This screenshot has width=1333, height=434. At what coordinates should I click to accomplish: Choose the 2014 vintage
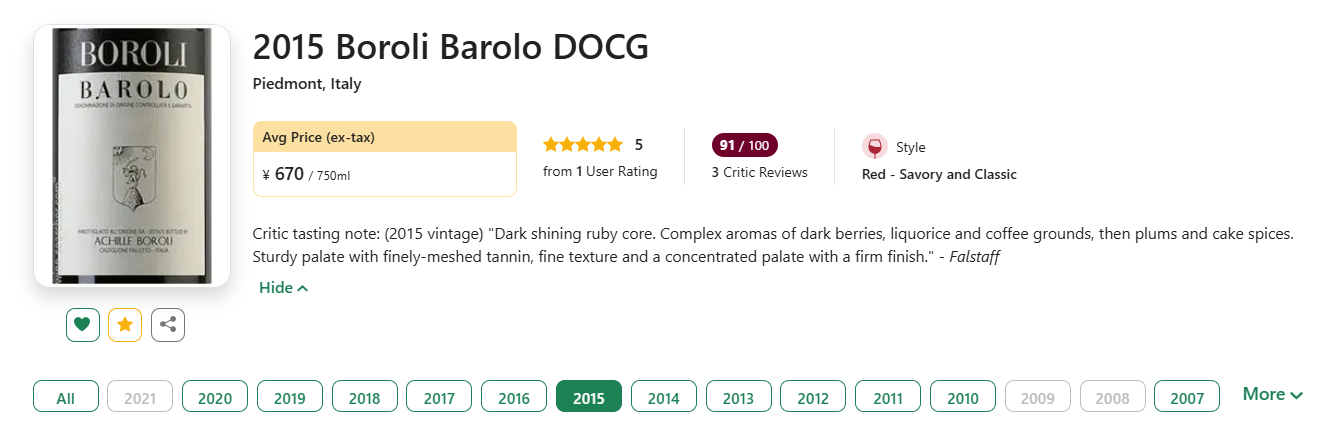664,397
